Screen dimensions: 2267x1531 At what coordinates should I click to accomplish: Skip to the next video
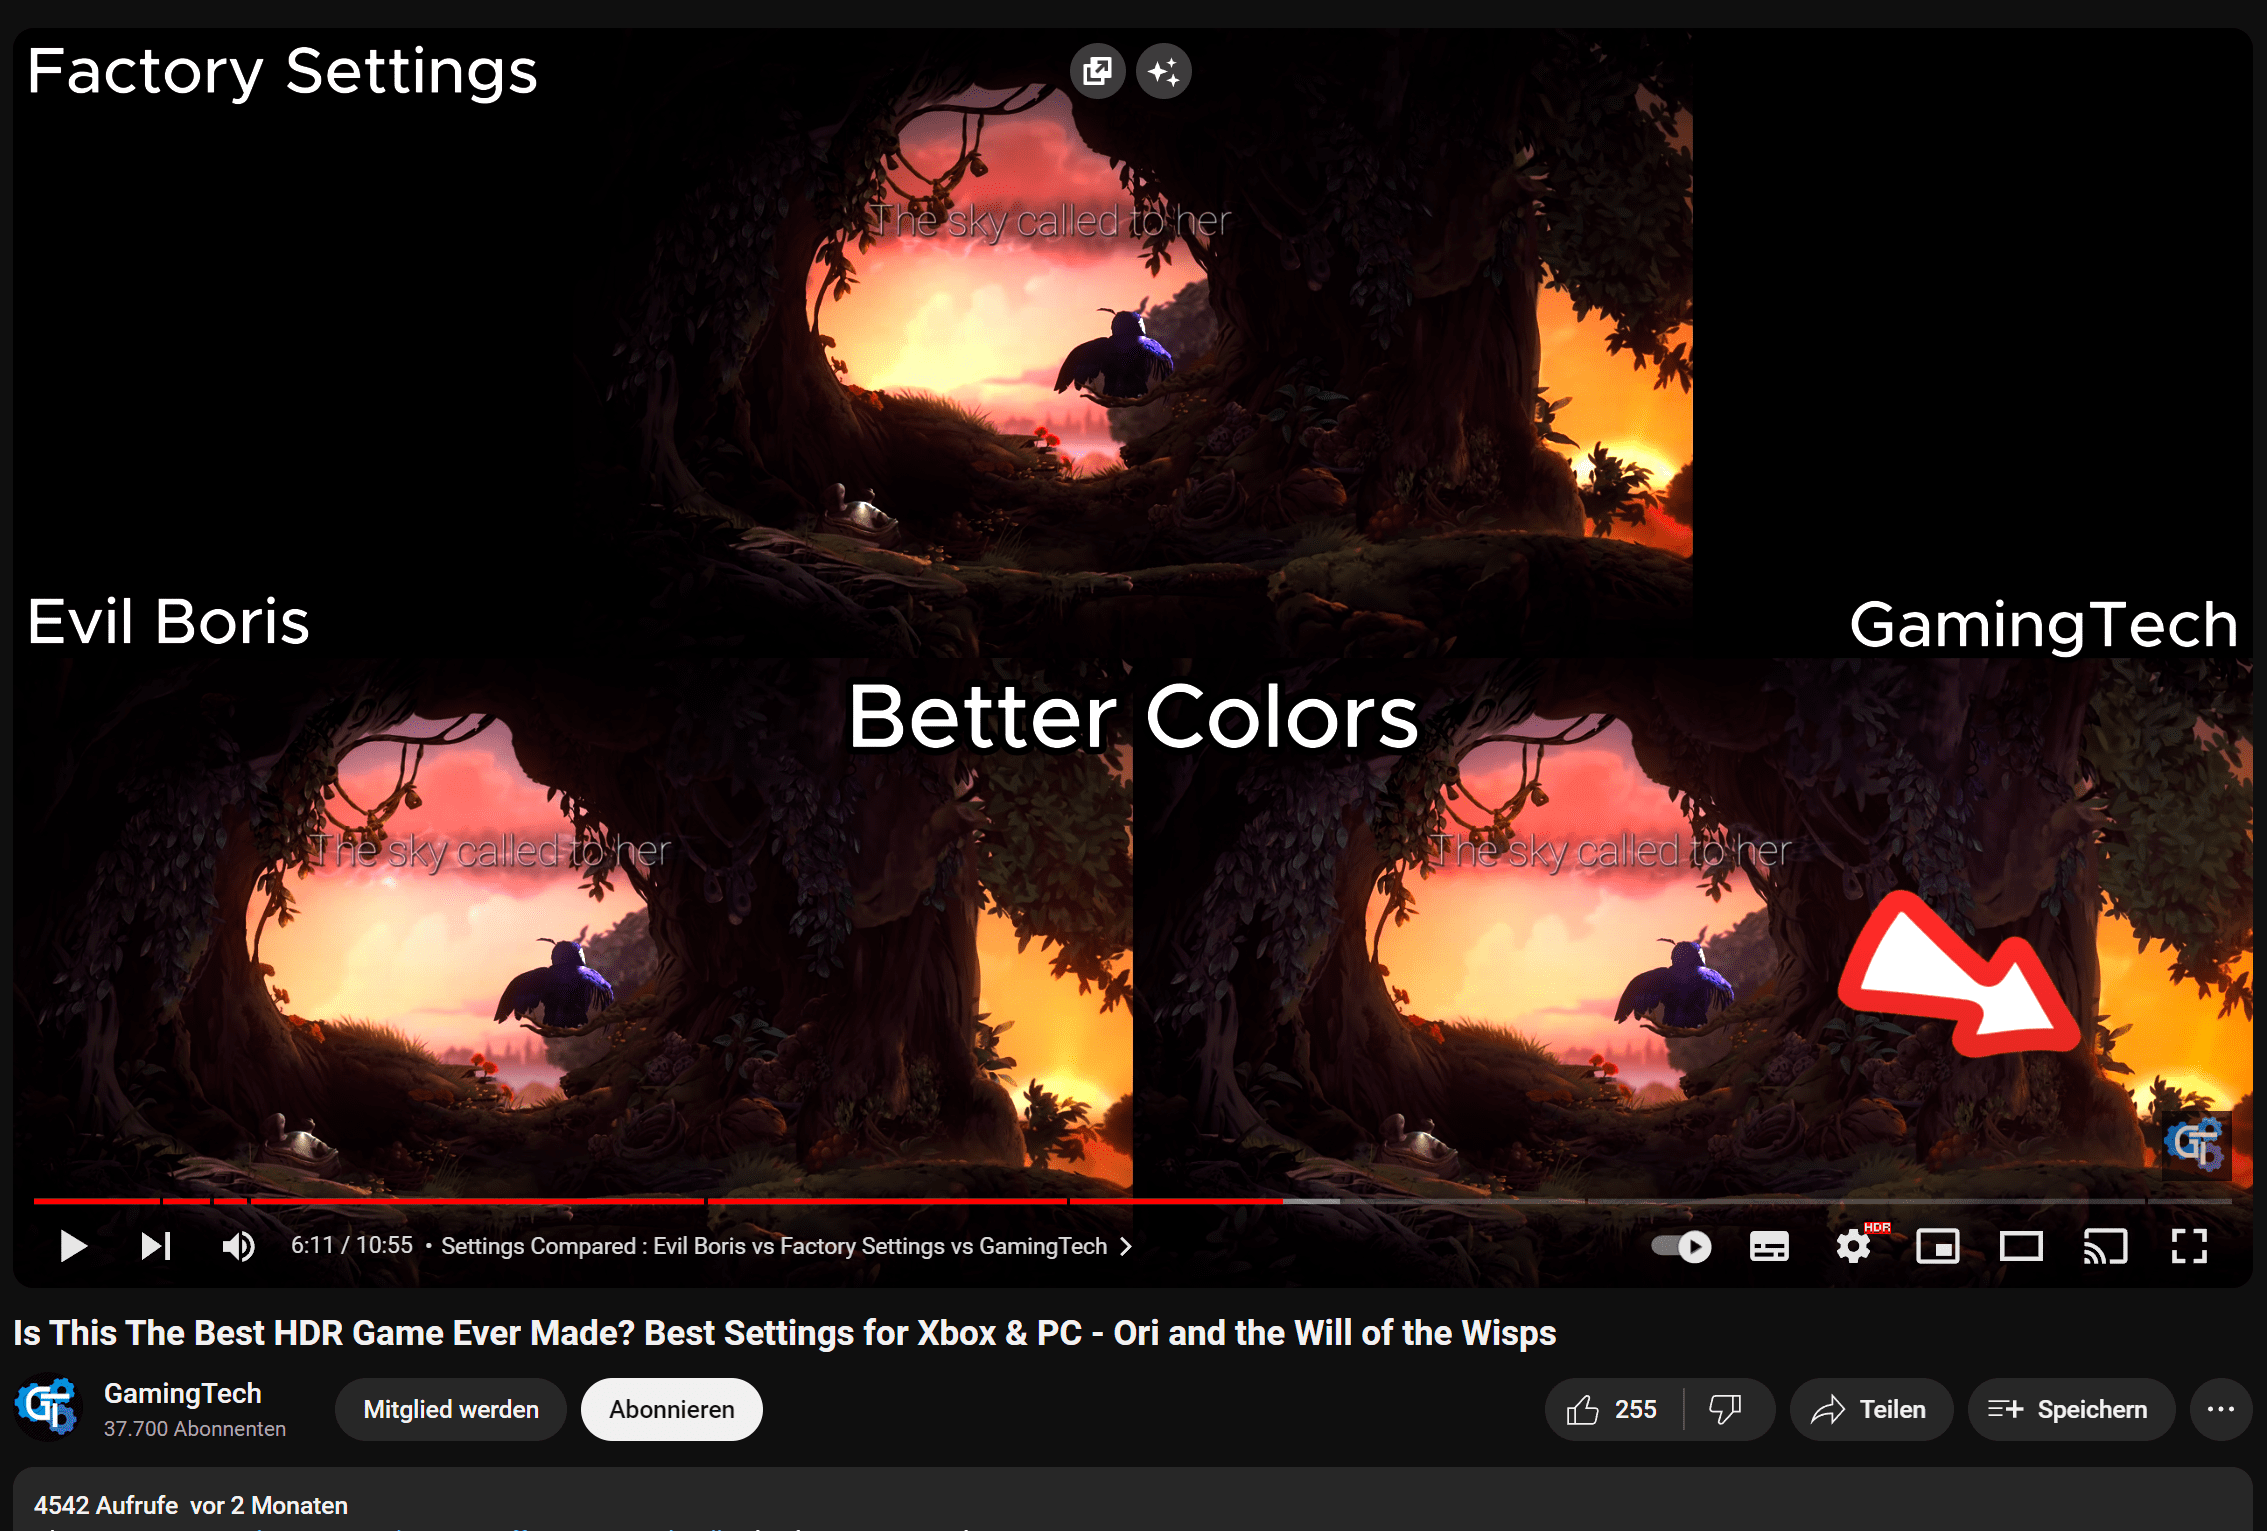(156, 1246)
